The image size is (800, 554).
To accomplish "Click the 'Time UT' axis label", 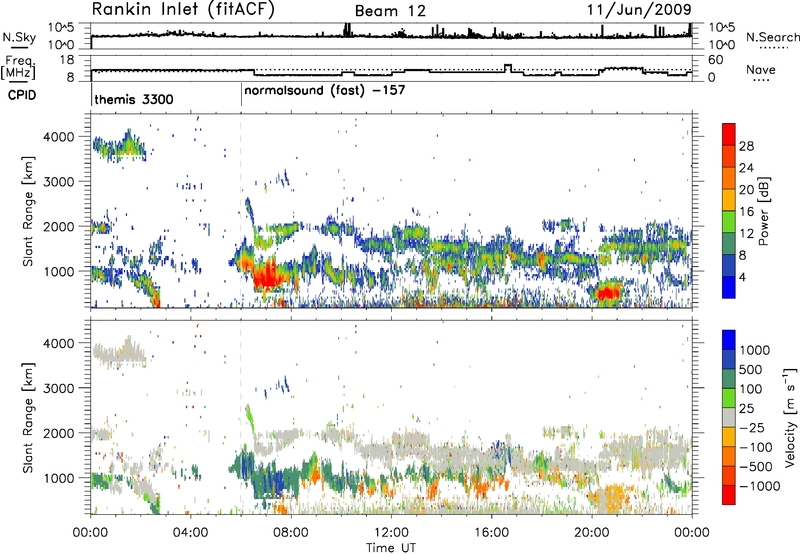I will pyautogui.click(x=391, y=548).
